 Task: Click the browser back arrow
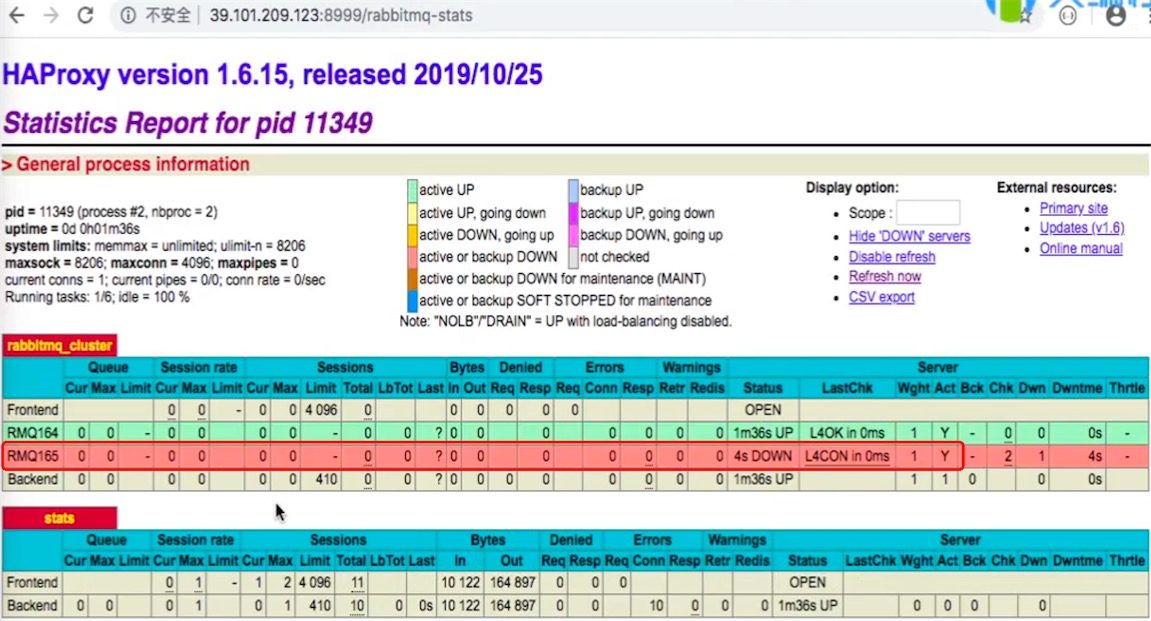coord(16,15)
